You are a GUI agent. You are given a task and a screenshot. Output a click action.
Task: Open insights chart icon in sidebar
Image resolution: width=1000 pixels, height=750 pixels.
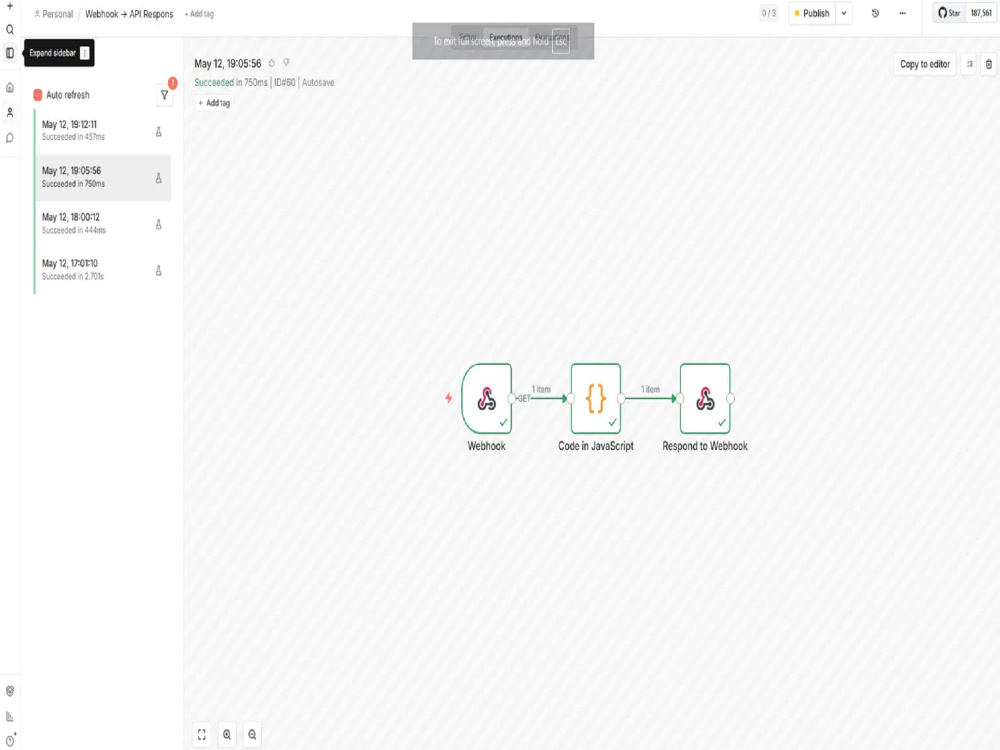[10, 716]
